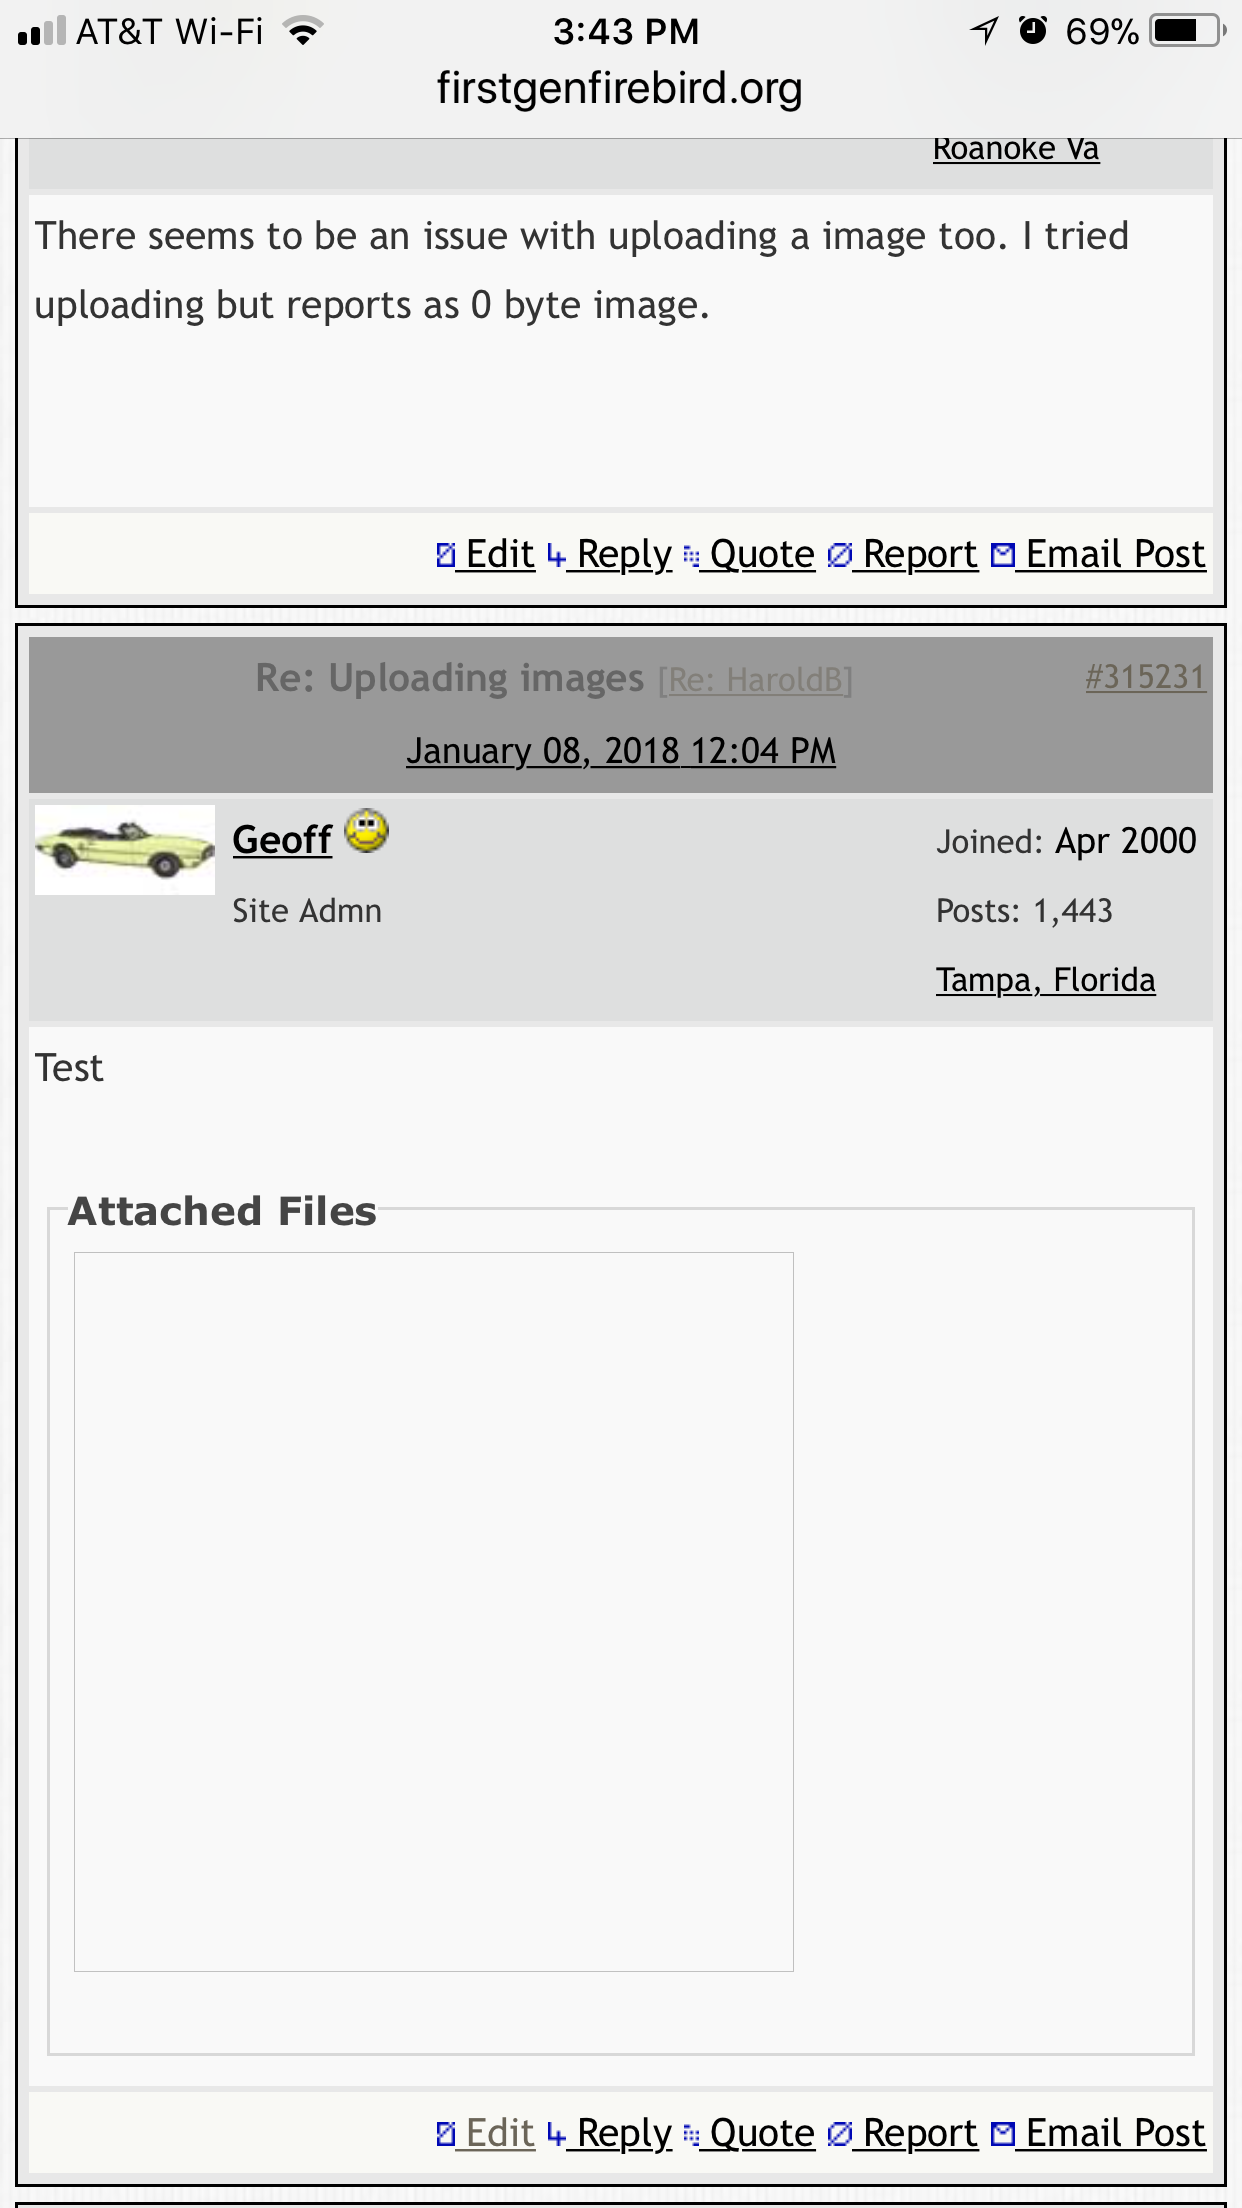This screenshot has height=2208, width=1242.
Task: Follow the [Re: HaroldB] parent post link
Action: [x=755, y=680]
